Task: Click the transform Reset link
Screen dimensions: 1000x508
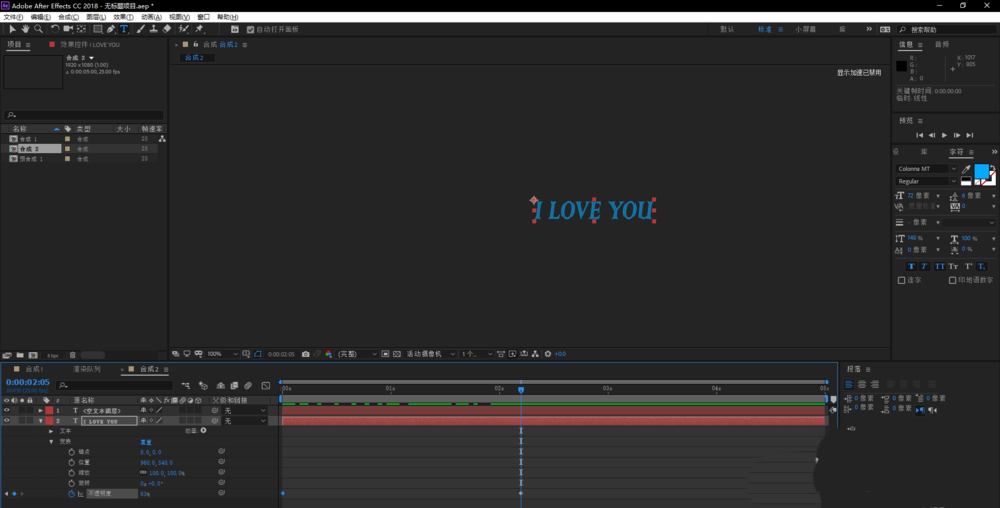Action: 146,442
